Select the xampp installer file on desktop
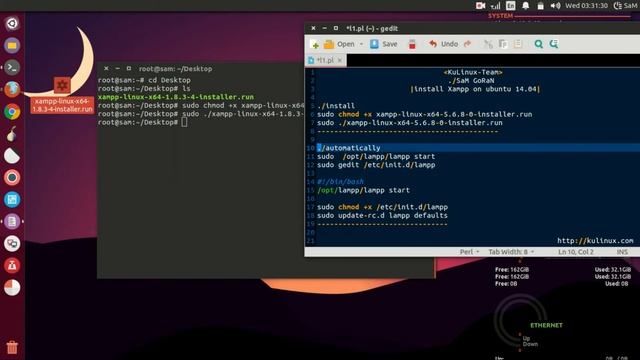Screen dimensions: 640x360 [62, 96]
